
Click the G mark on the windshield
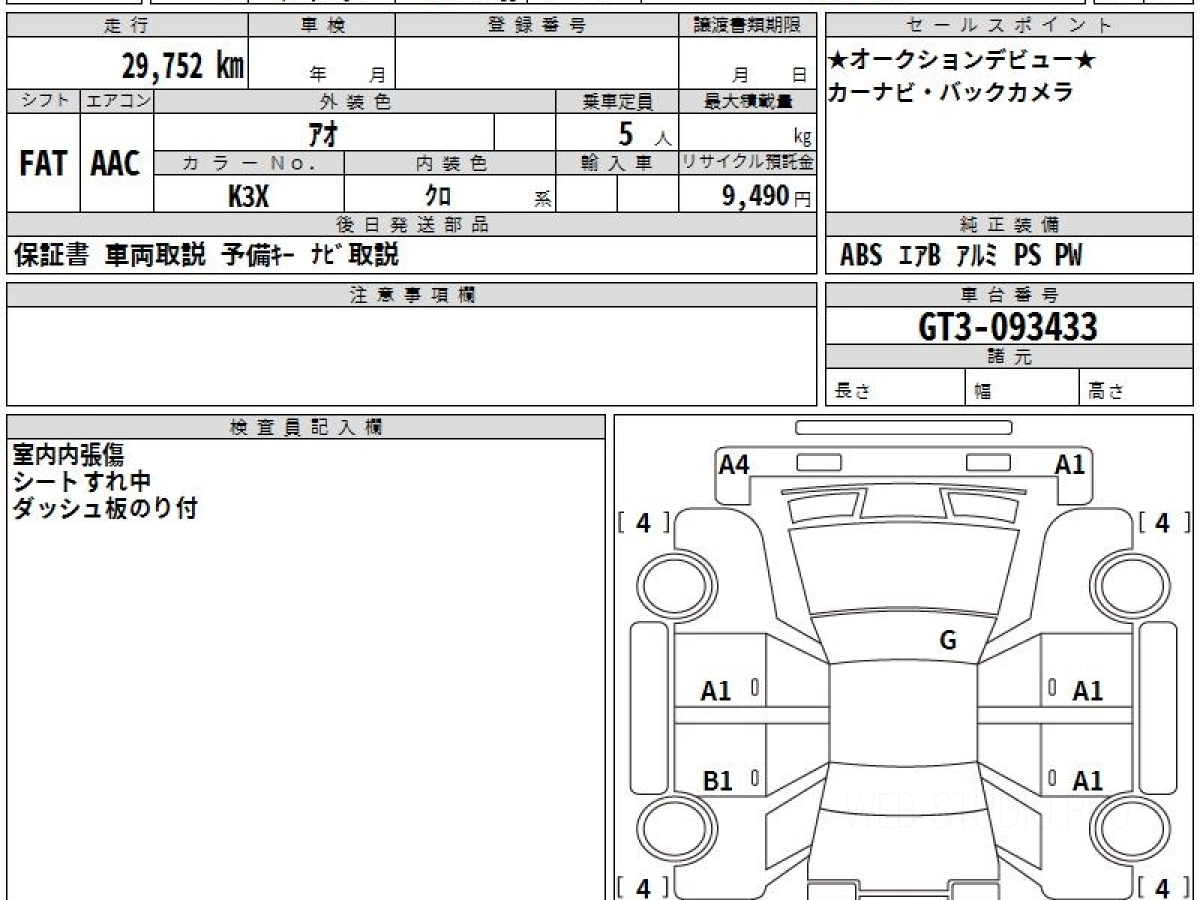click(x=948, y=641)
